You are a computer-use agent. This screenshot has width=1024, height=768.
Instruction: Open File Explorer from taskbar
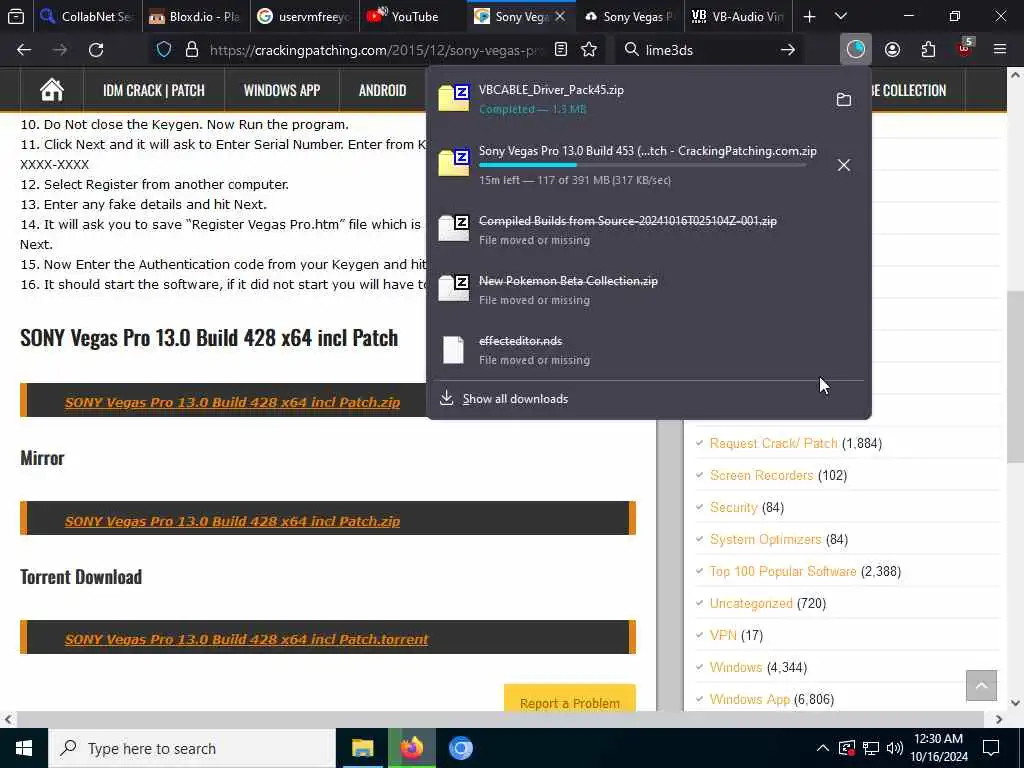(x=362, y=748)
